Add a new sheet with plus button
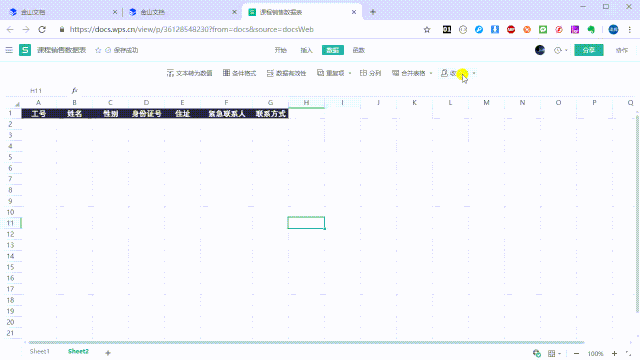Image resolution: width=640 pixels, height=360 pixels. tap(108, 353)
